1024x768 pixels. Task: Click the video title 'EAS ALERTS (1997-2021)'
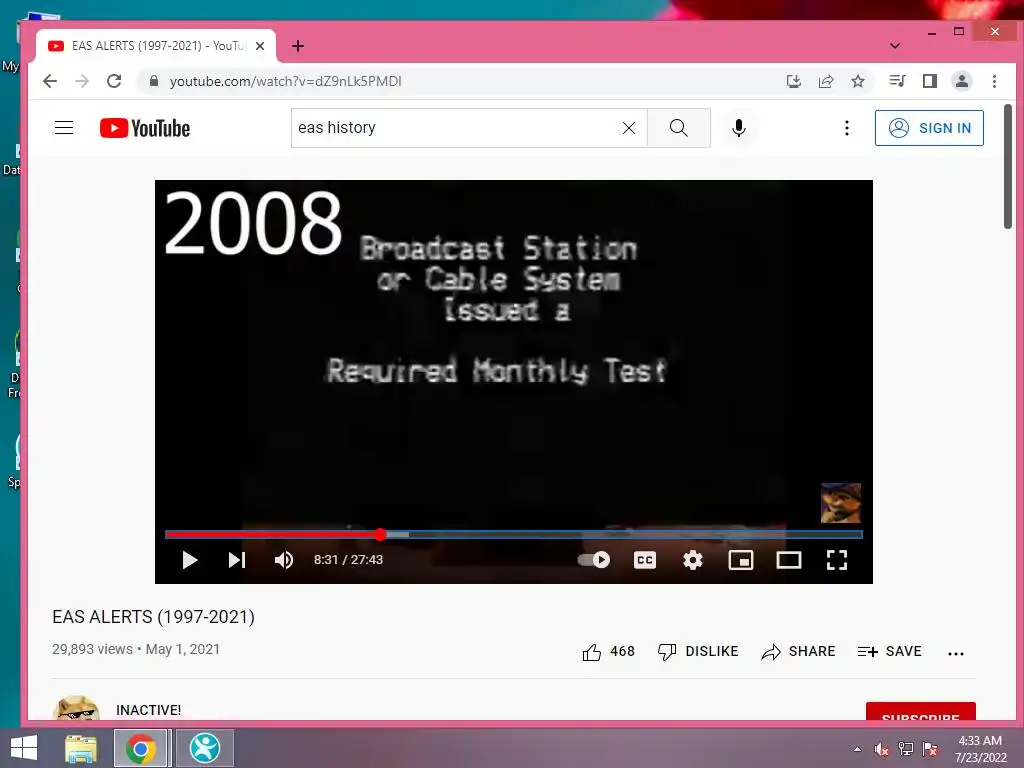pos(153,616)
